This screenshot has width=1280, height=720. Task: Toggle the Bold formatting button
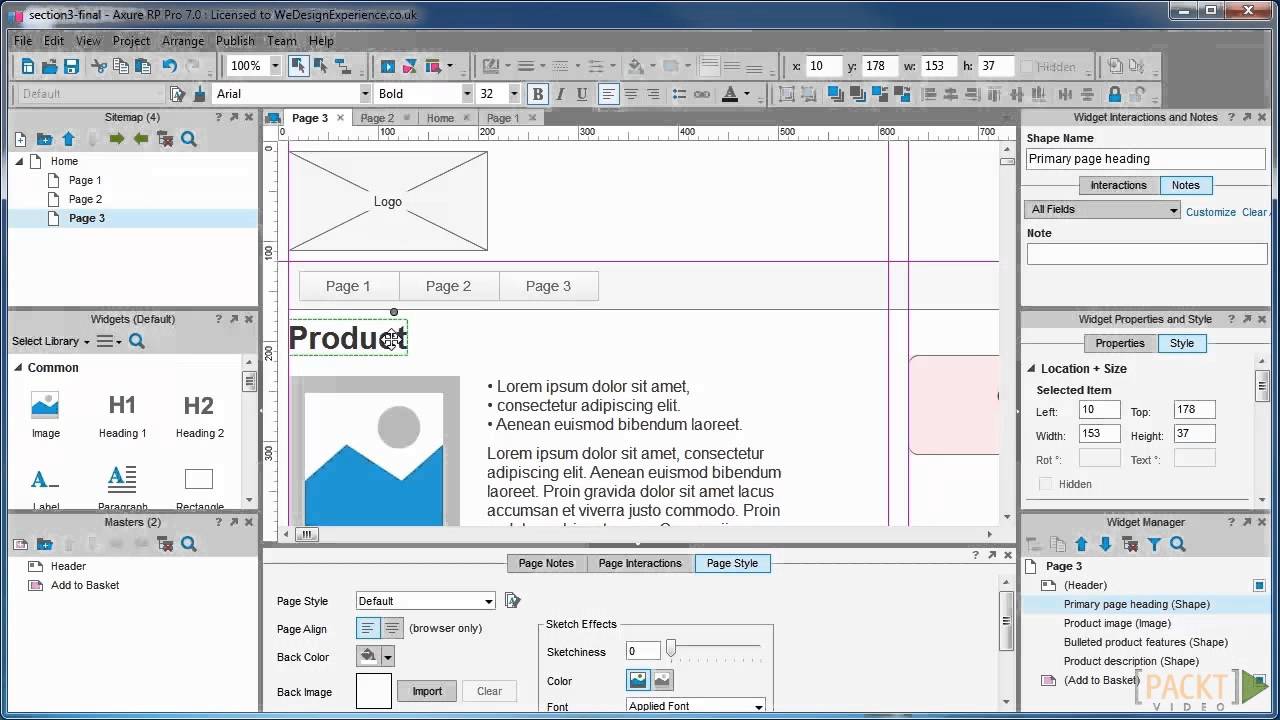537,94
